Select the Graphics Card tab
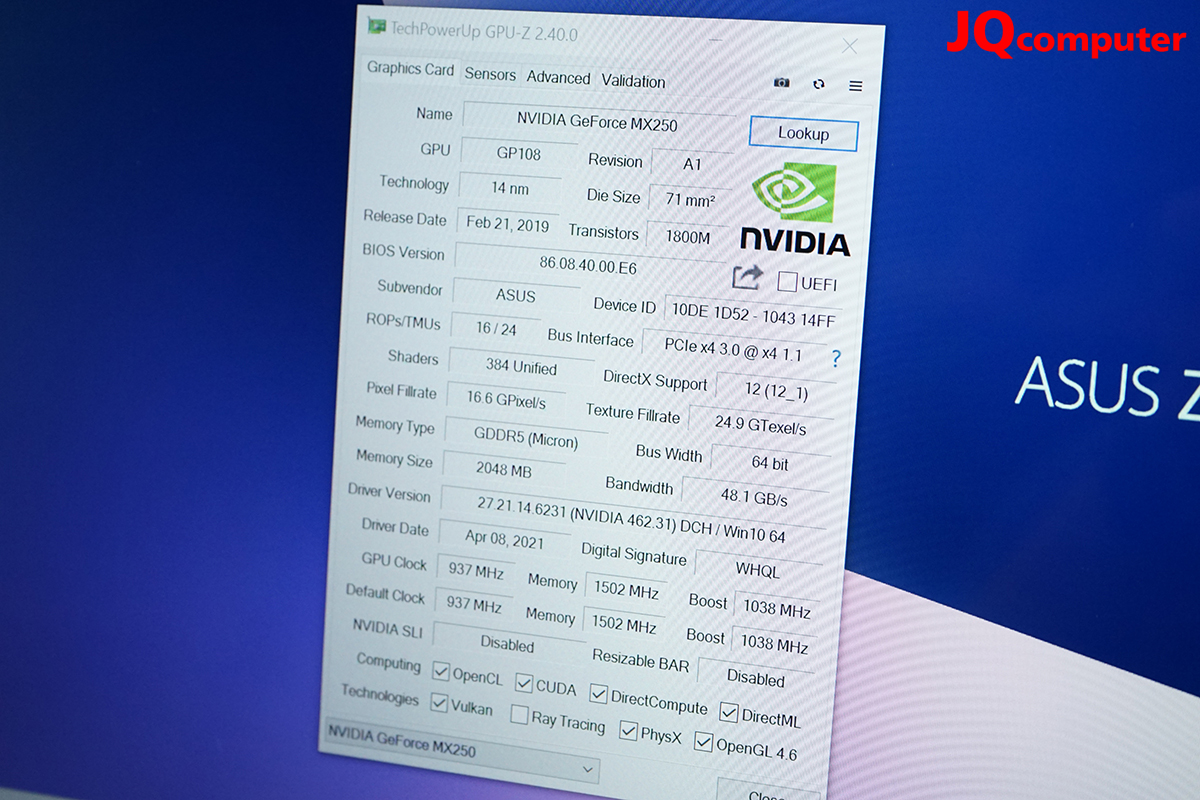The height and width of the screenshot is (800, 1200). pyautogui.click(x=410, y=69)
